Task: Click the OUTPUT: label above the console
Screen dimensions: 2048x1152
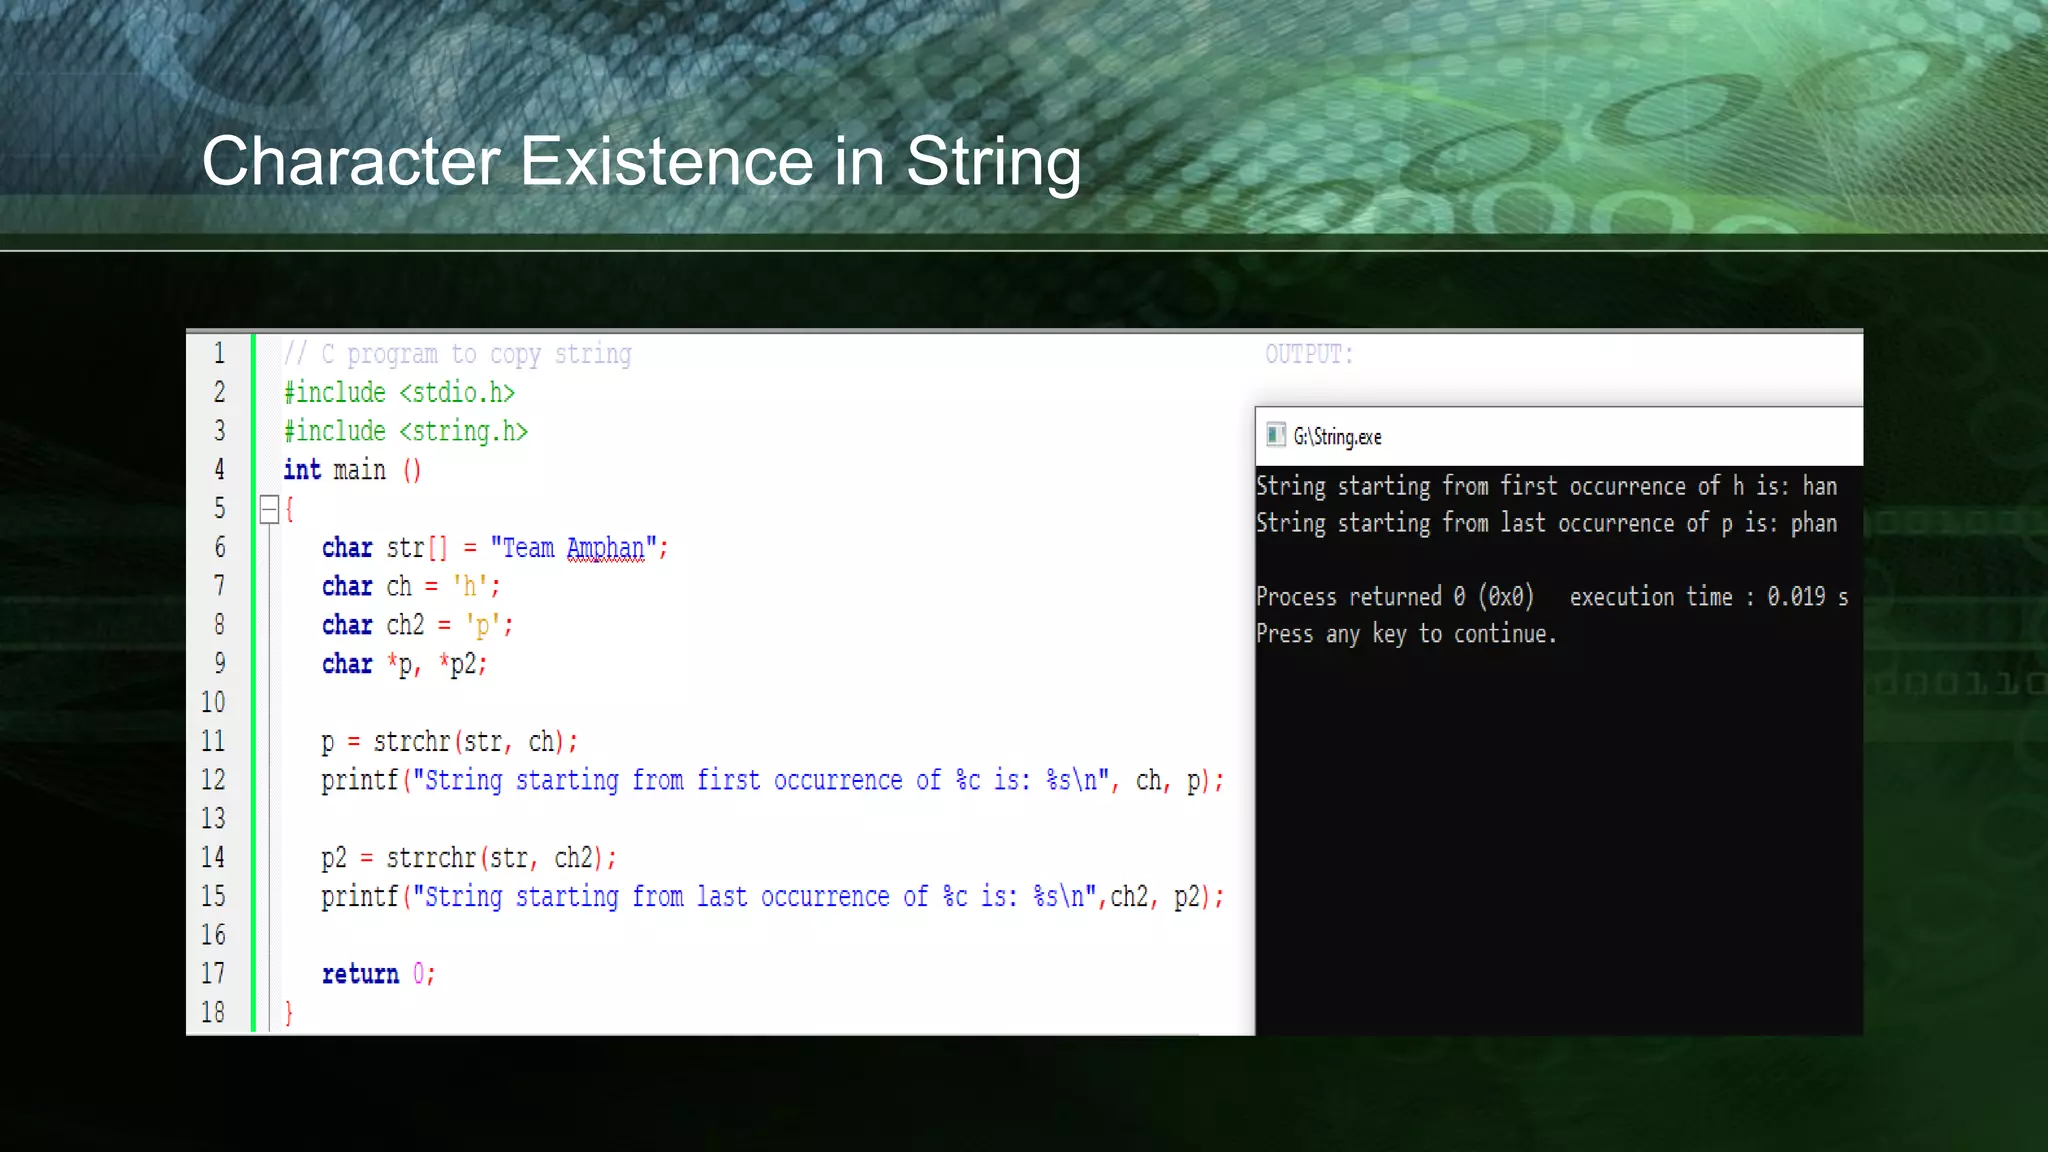Action: tap(1308, 355)
